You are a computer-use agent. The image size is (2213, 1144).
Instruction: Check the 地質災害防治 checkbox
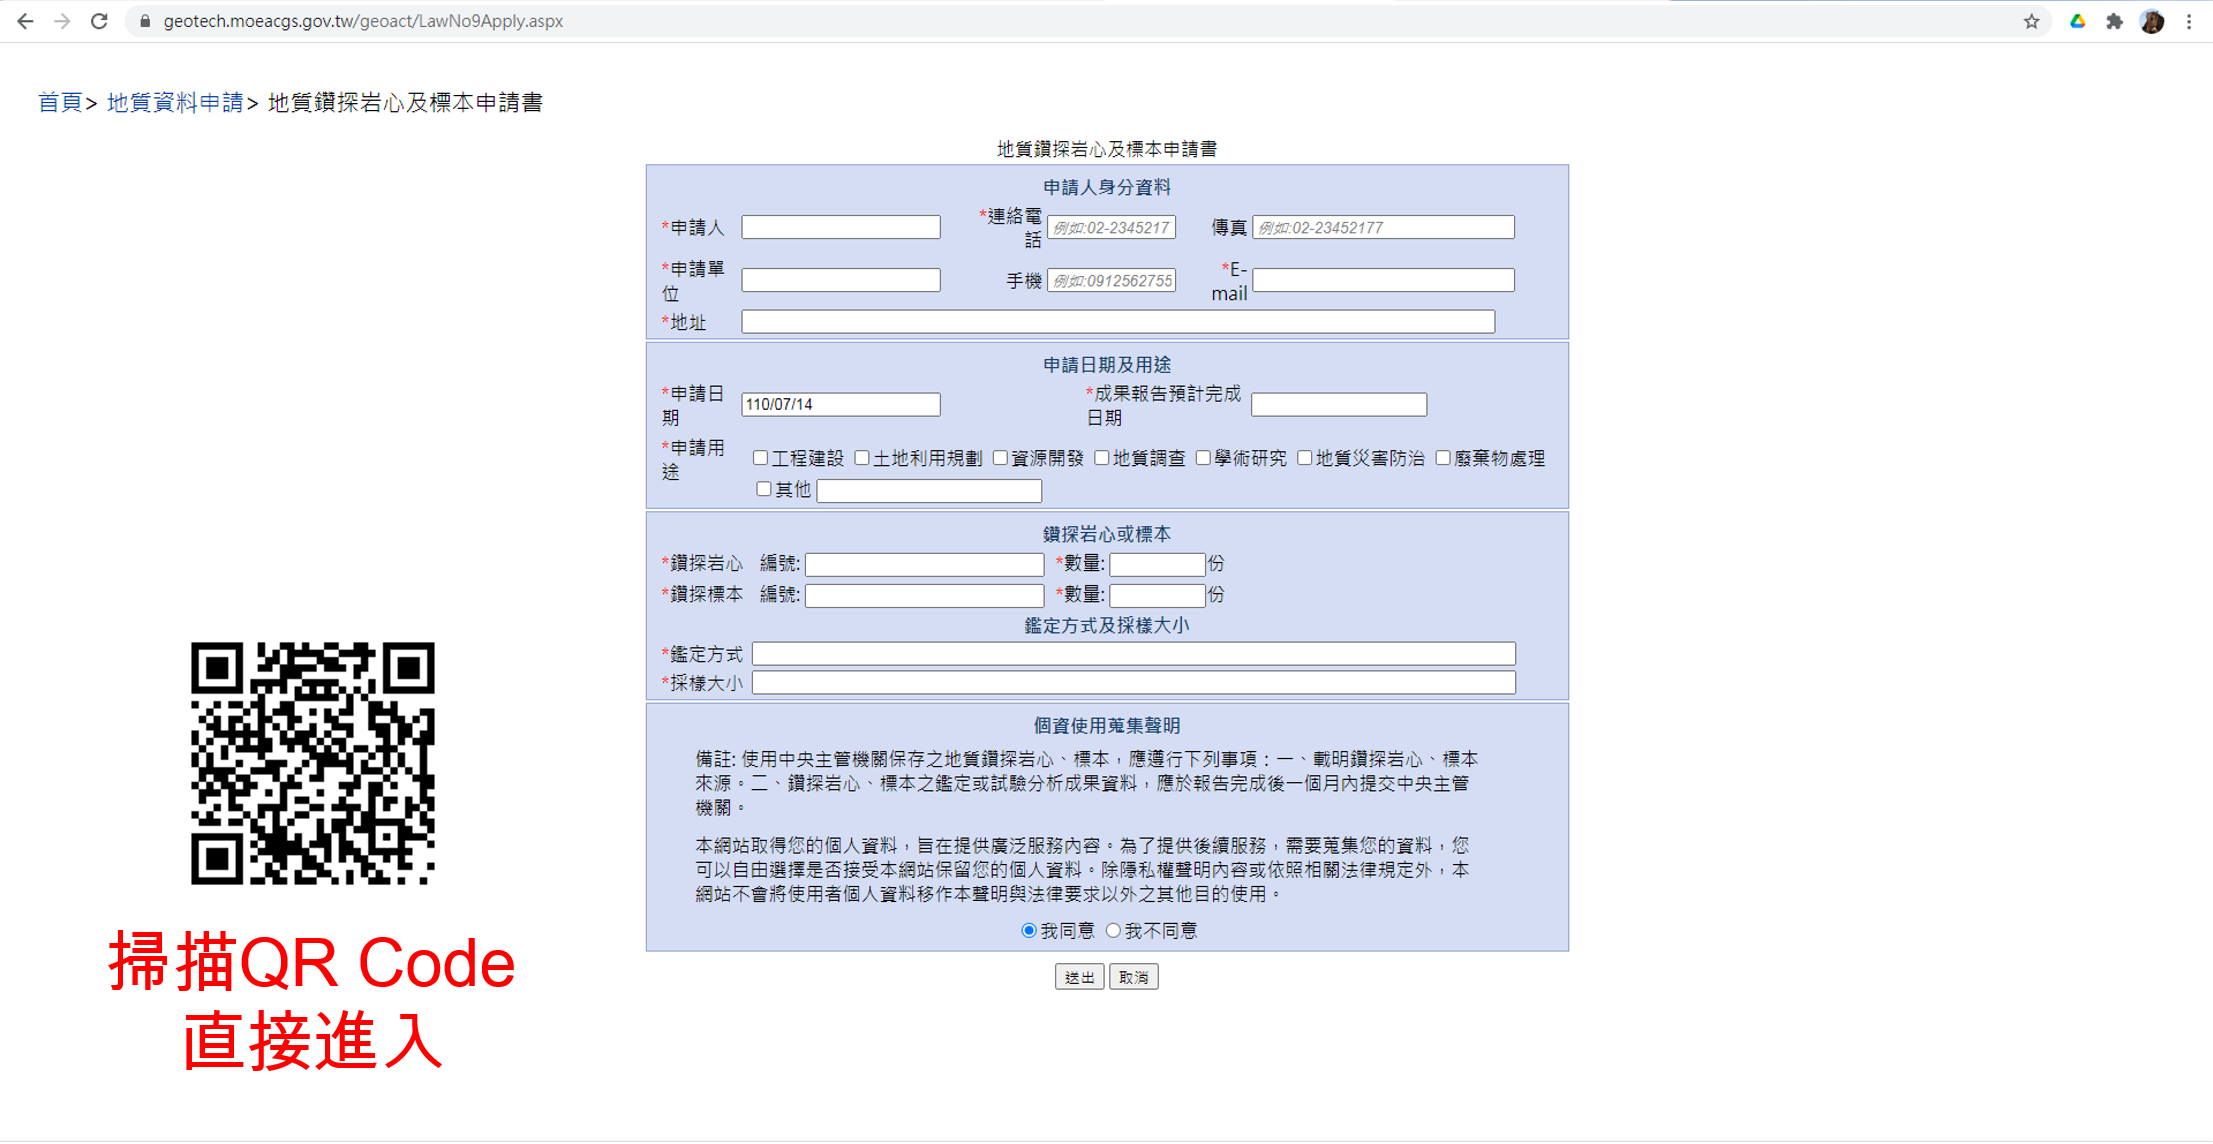[1305, 458]
